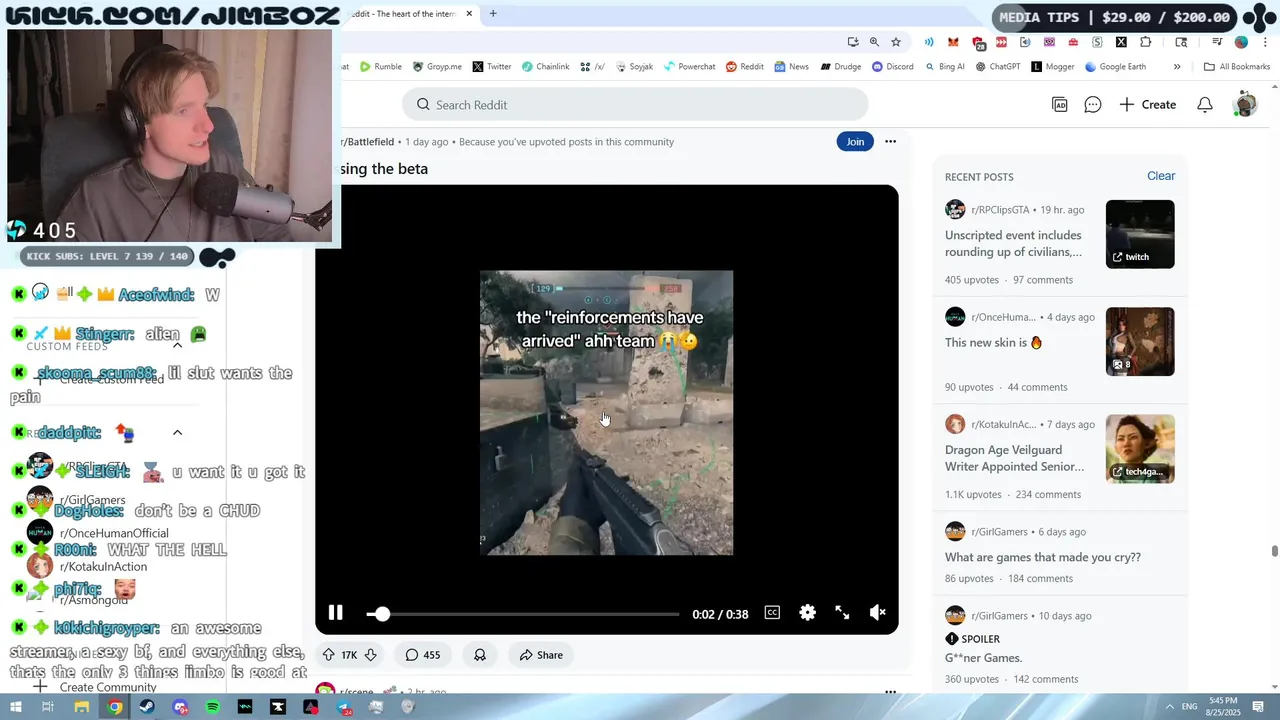Screen dimensions: 1280x720
Task: Open r/OnceHumanOfficial in the sidebar
Action: pos(114,533)
